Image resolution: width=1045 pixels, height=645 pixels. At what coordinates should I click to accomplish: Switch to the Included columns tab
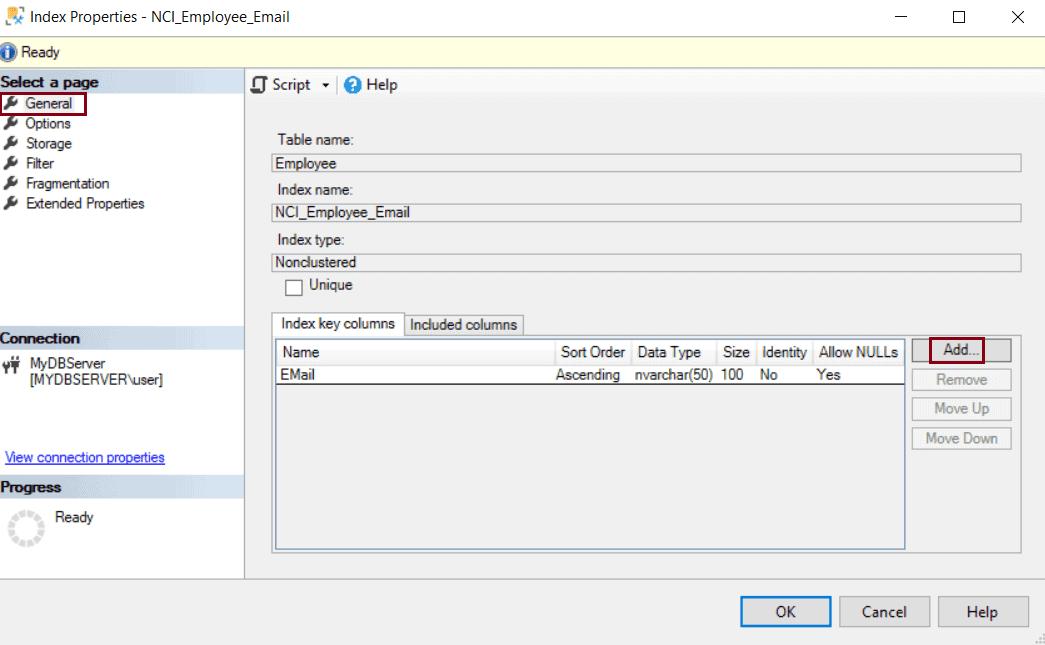point(463,324)
